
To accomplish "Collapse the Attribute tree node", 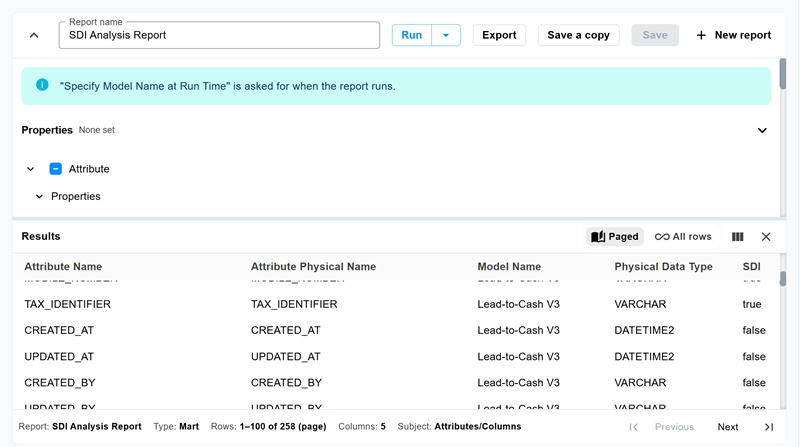I will click(x=31, y=169).
